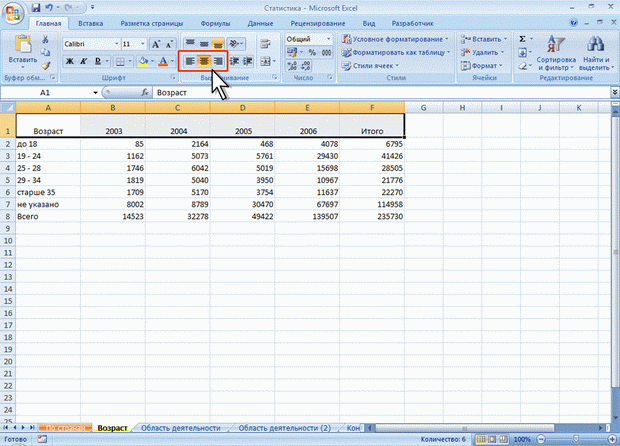
Task: Activate the Format Painter brush
Action: (x=45, y=65)
